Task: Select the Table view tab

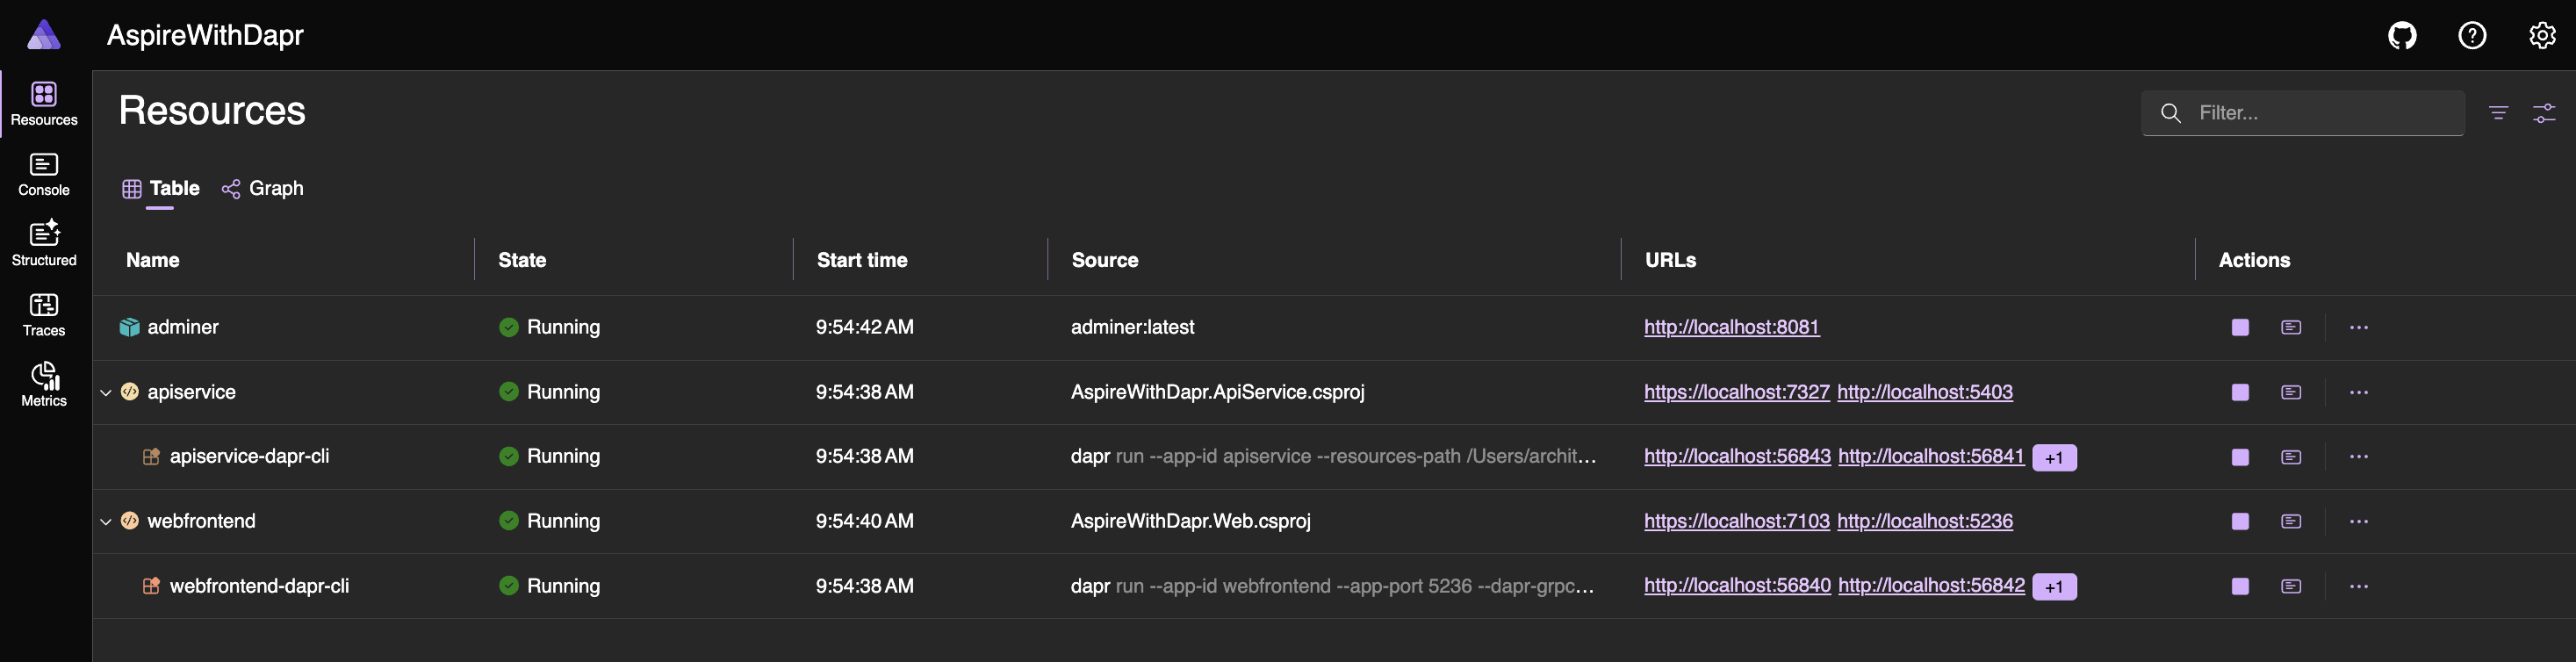Action: pos(161,189)
